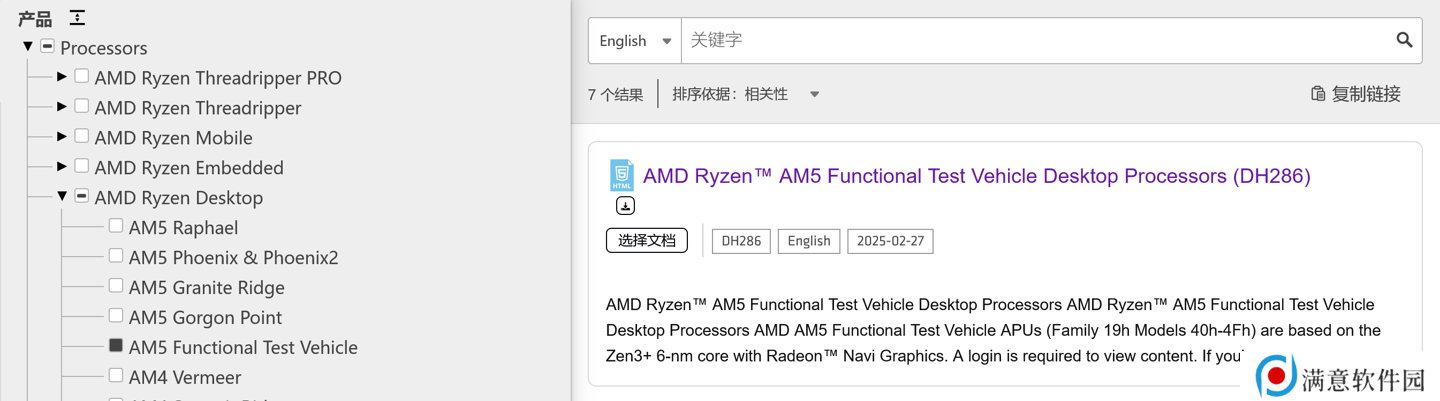1440x401 pixels.
Task: Select AM5 Functional Test Vehicle label
Action: pyautogui.click(x=243, y=348)
